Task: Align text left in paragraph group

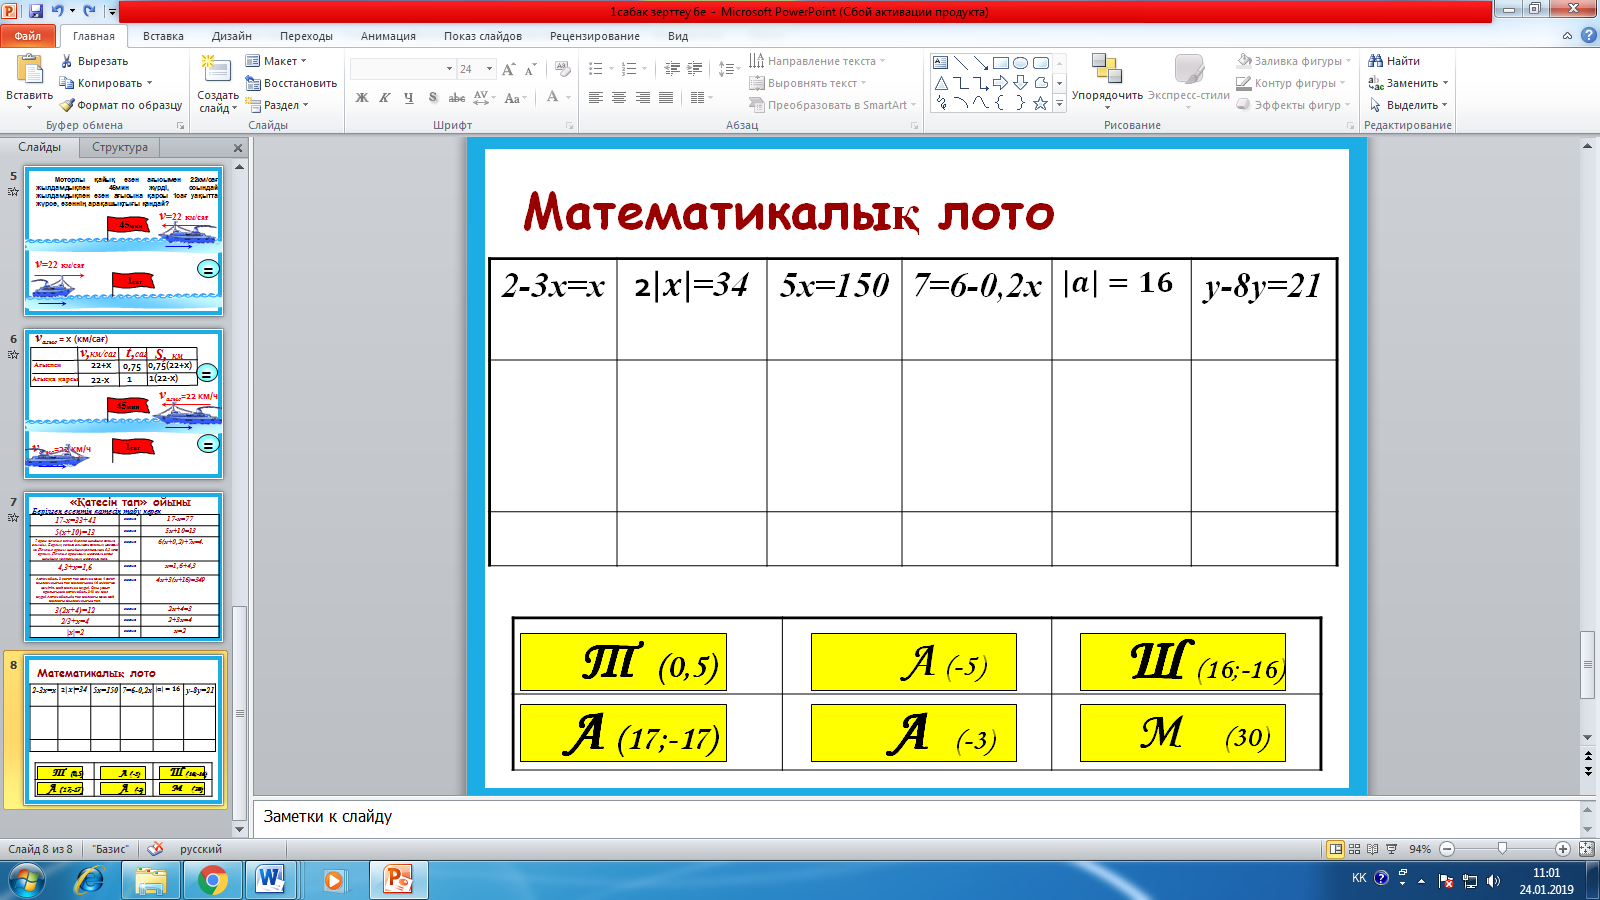Action: [596, 97]
